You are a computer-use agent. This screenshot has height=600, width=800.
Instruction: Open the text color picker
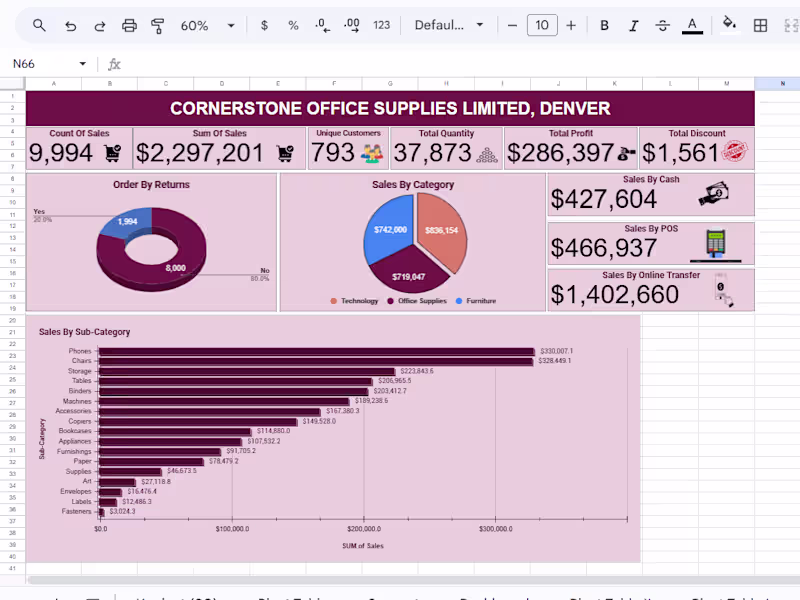tap(692, 26)
